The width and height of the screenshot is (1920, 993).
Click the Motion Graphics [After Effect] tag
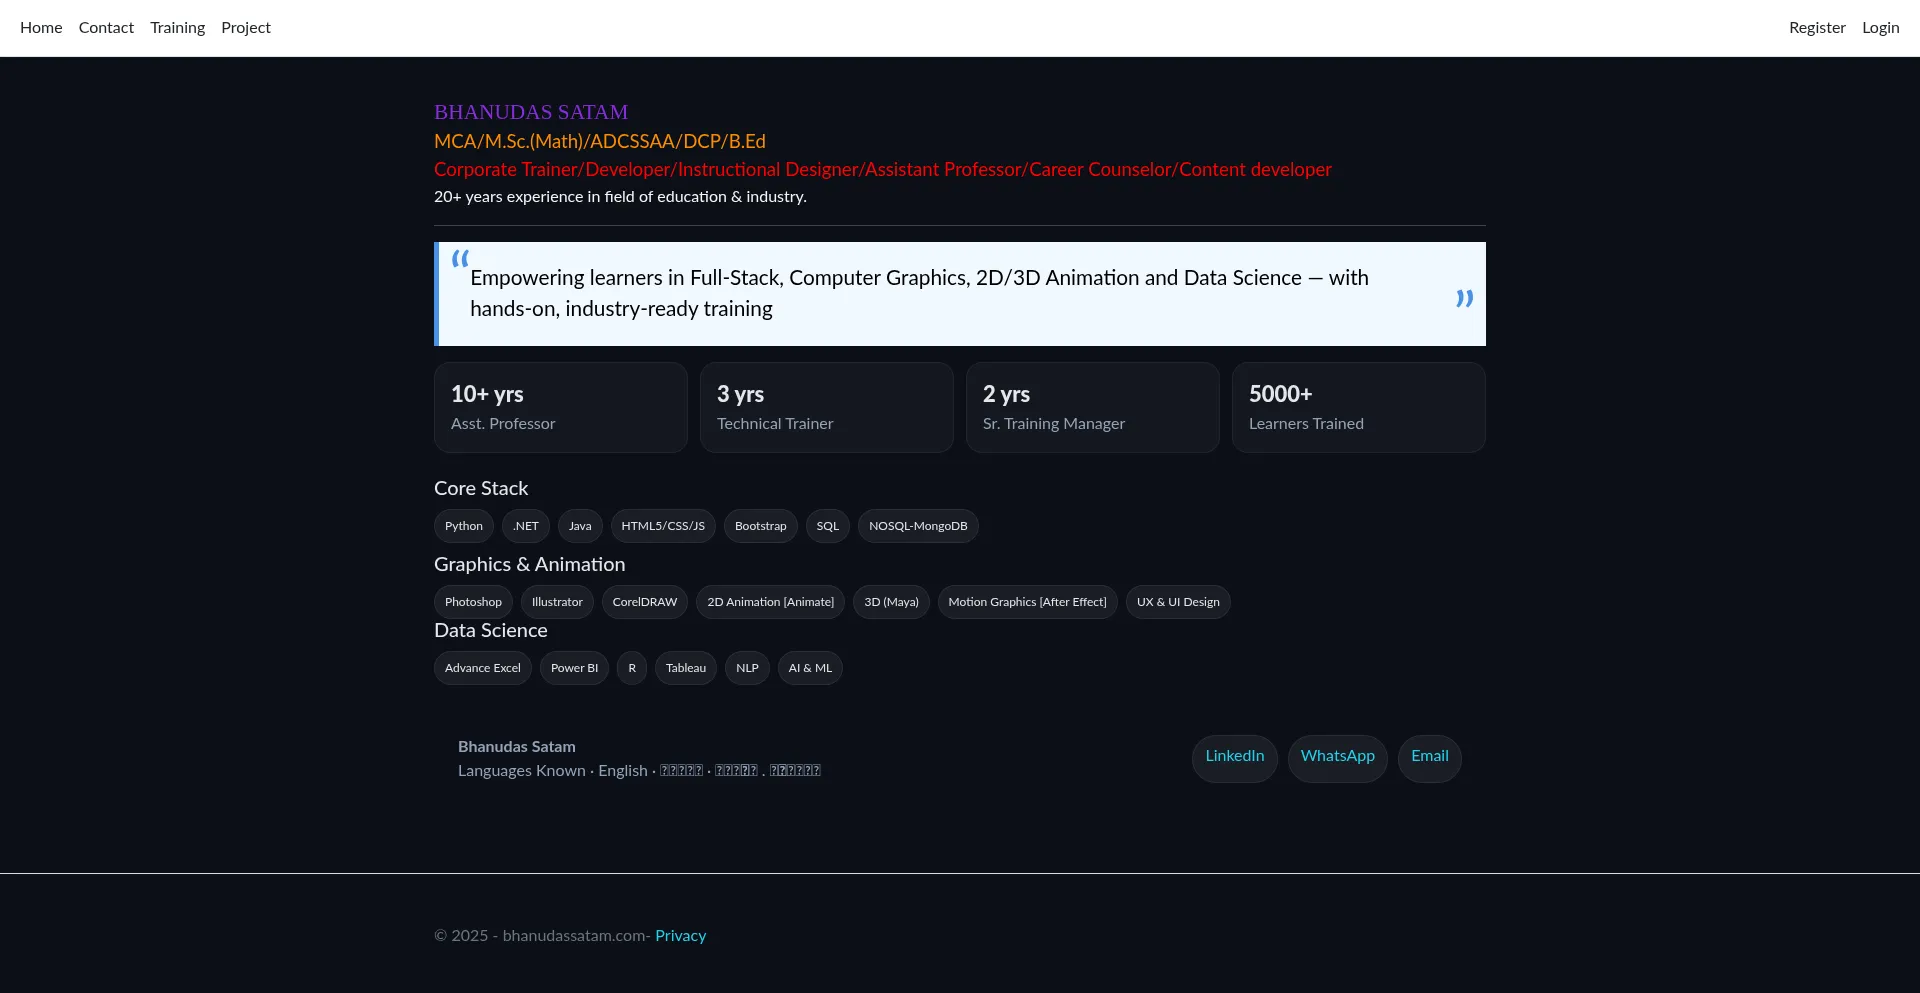point(1027,602)
